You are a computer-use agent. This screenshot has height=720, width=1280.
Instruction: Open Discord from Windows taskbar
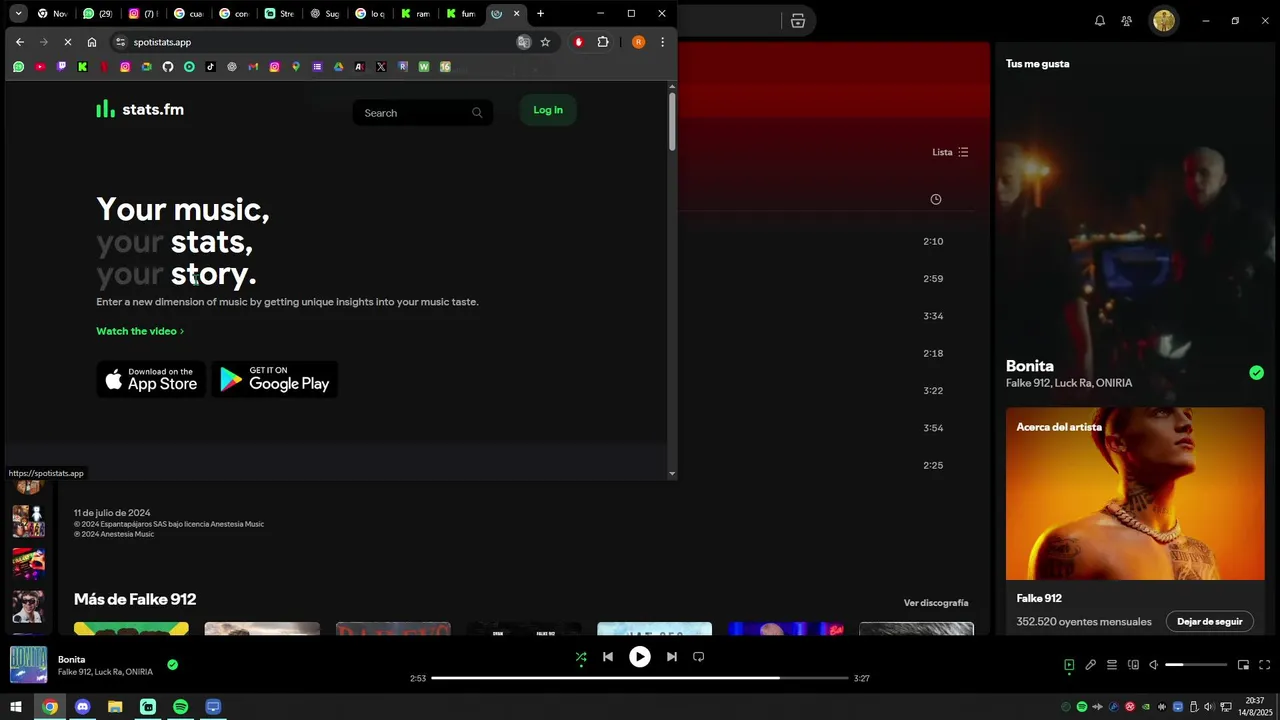82,707
